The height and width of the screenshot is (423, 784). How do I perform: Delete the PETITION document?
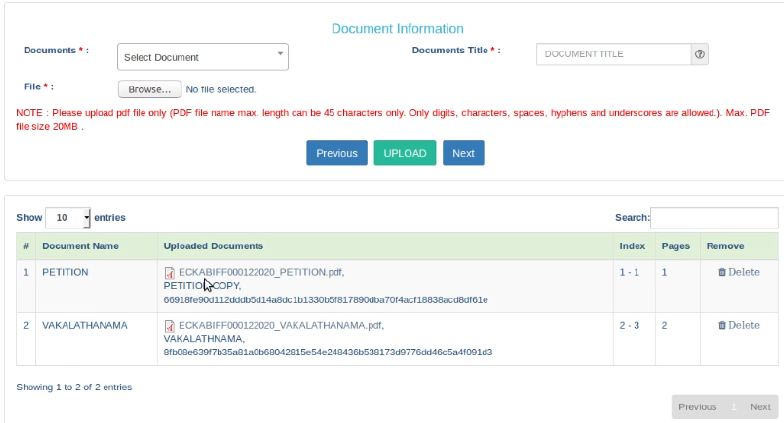click(739, 272)
